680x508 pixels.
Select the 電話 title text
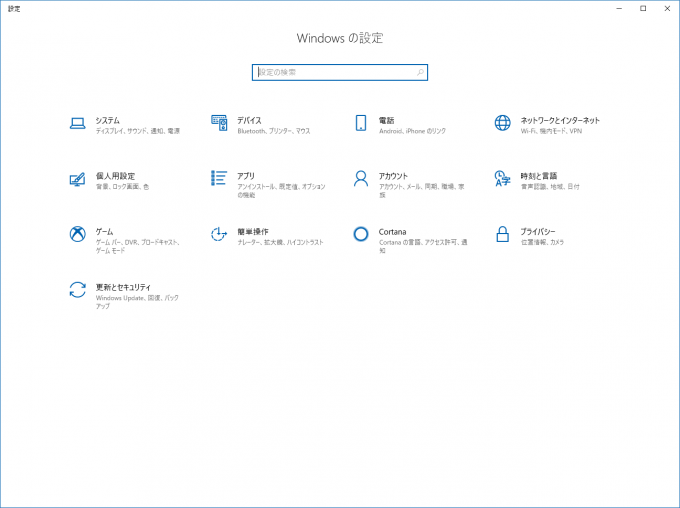click(x=386, y=121)
